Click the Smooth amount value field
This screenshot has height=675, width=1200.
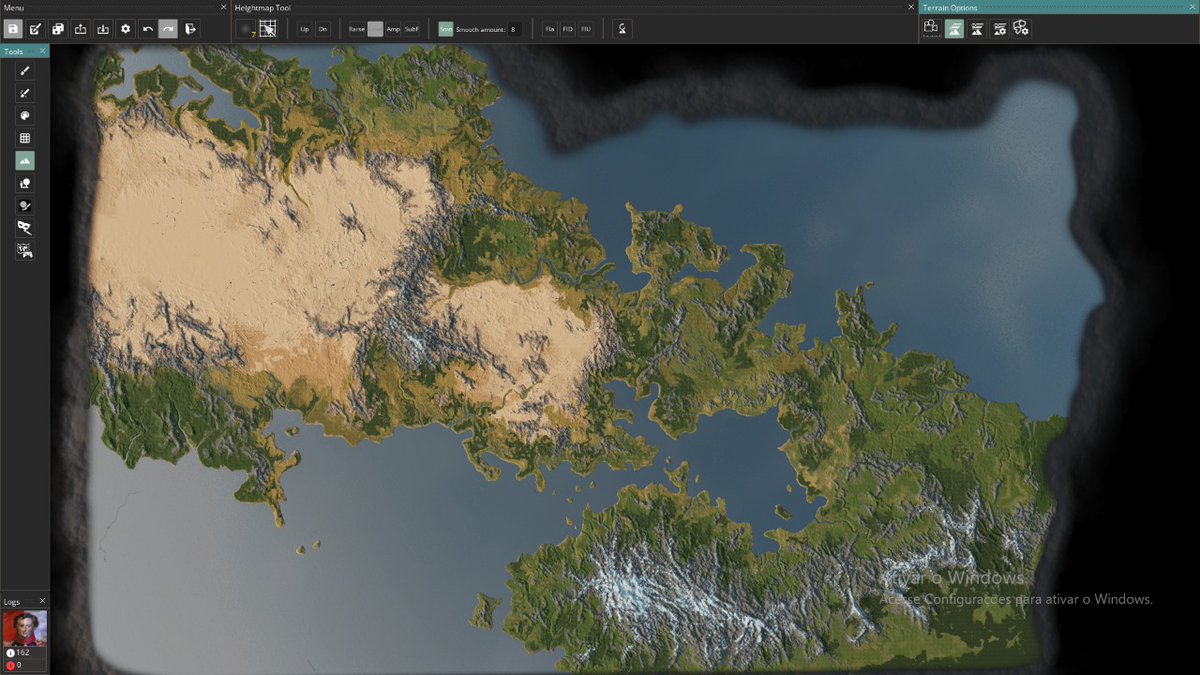coord(514,29)
